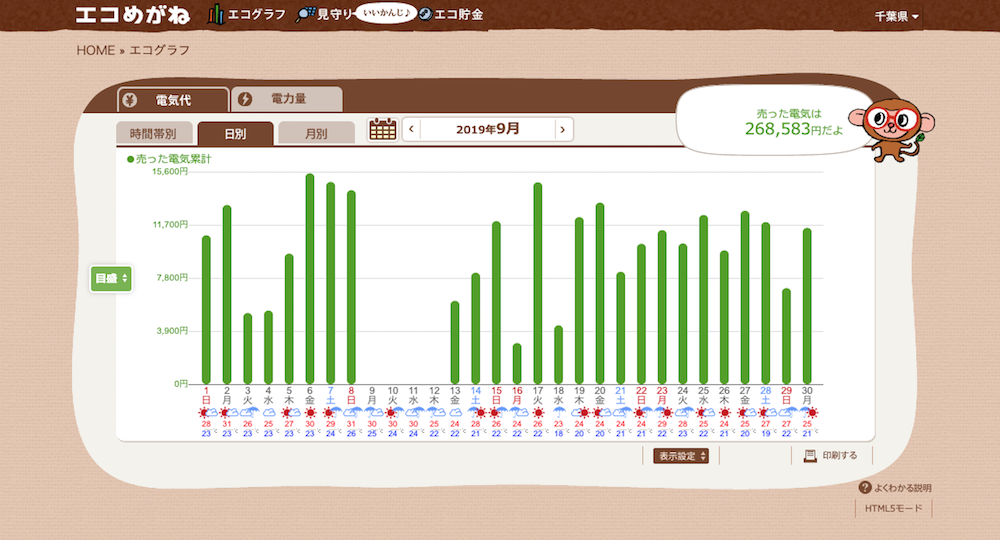Go to the next month arrow
Viewport: 1000px width, 540px height.
564,129
